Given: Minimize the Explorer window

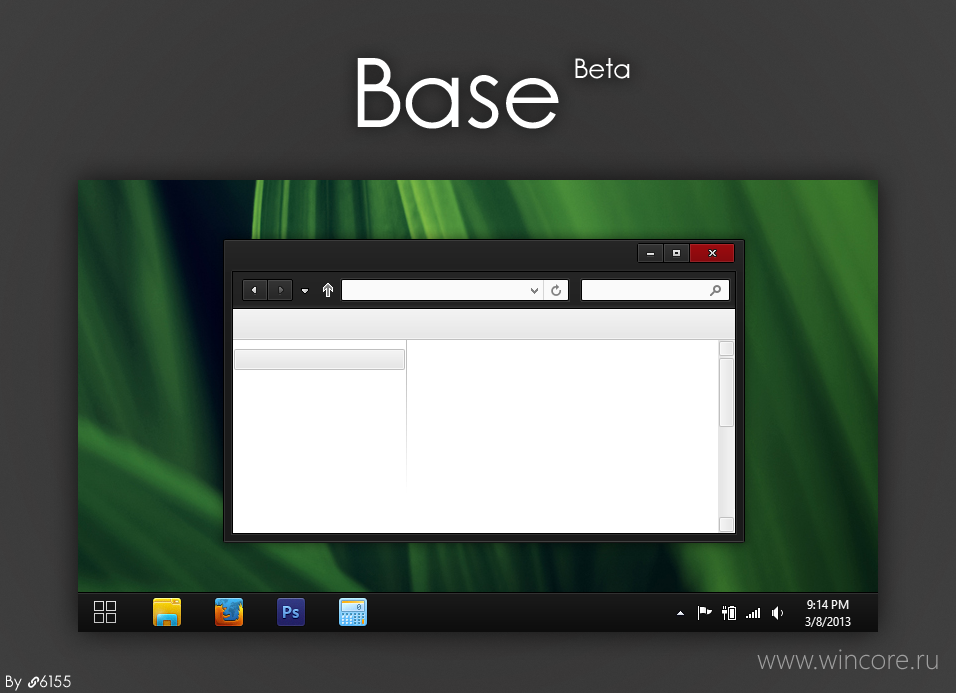Looking at the screenshot, I should [x=651, y=253].
